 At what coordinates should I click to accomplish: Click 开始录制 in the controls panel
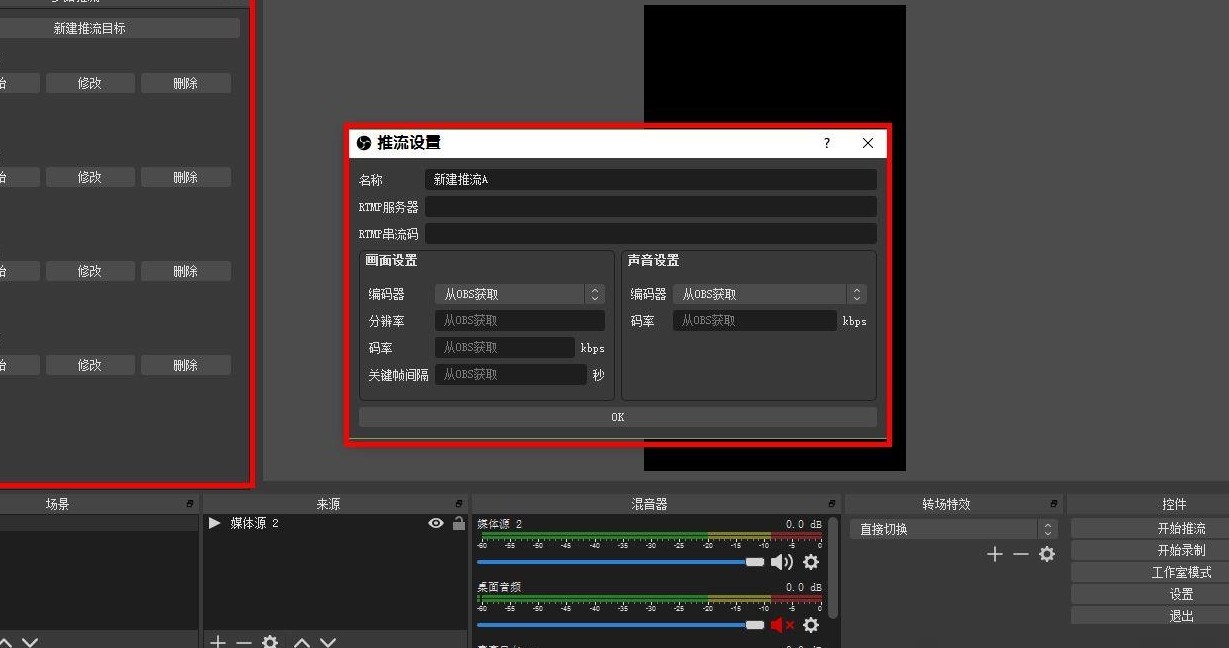click(x=1150, y=550)
